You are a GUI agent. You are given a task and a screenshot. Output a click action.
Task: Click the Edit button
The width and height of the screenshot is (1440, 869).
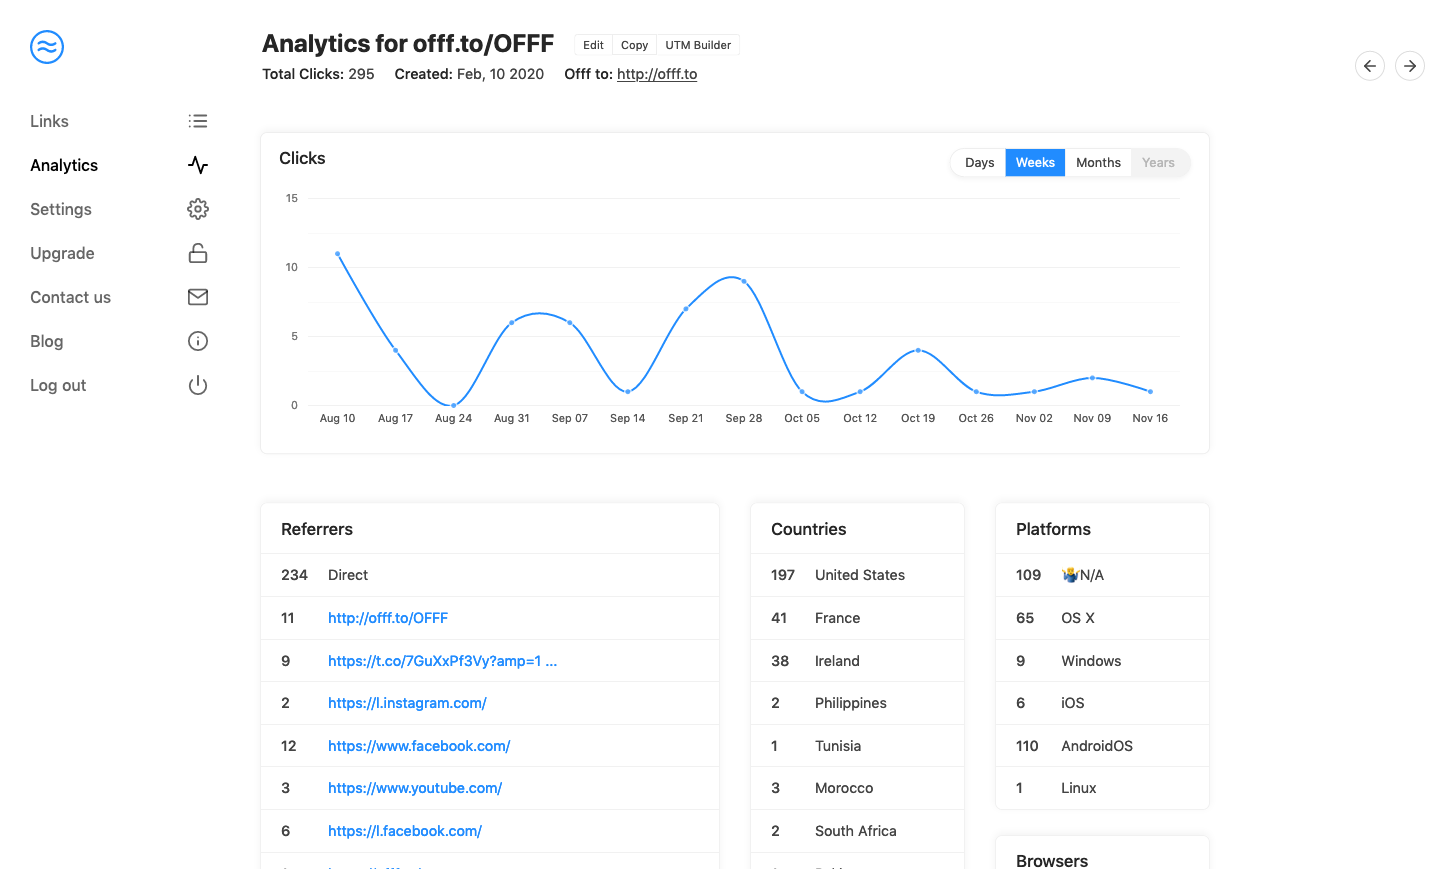coord(593,45)
